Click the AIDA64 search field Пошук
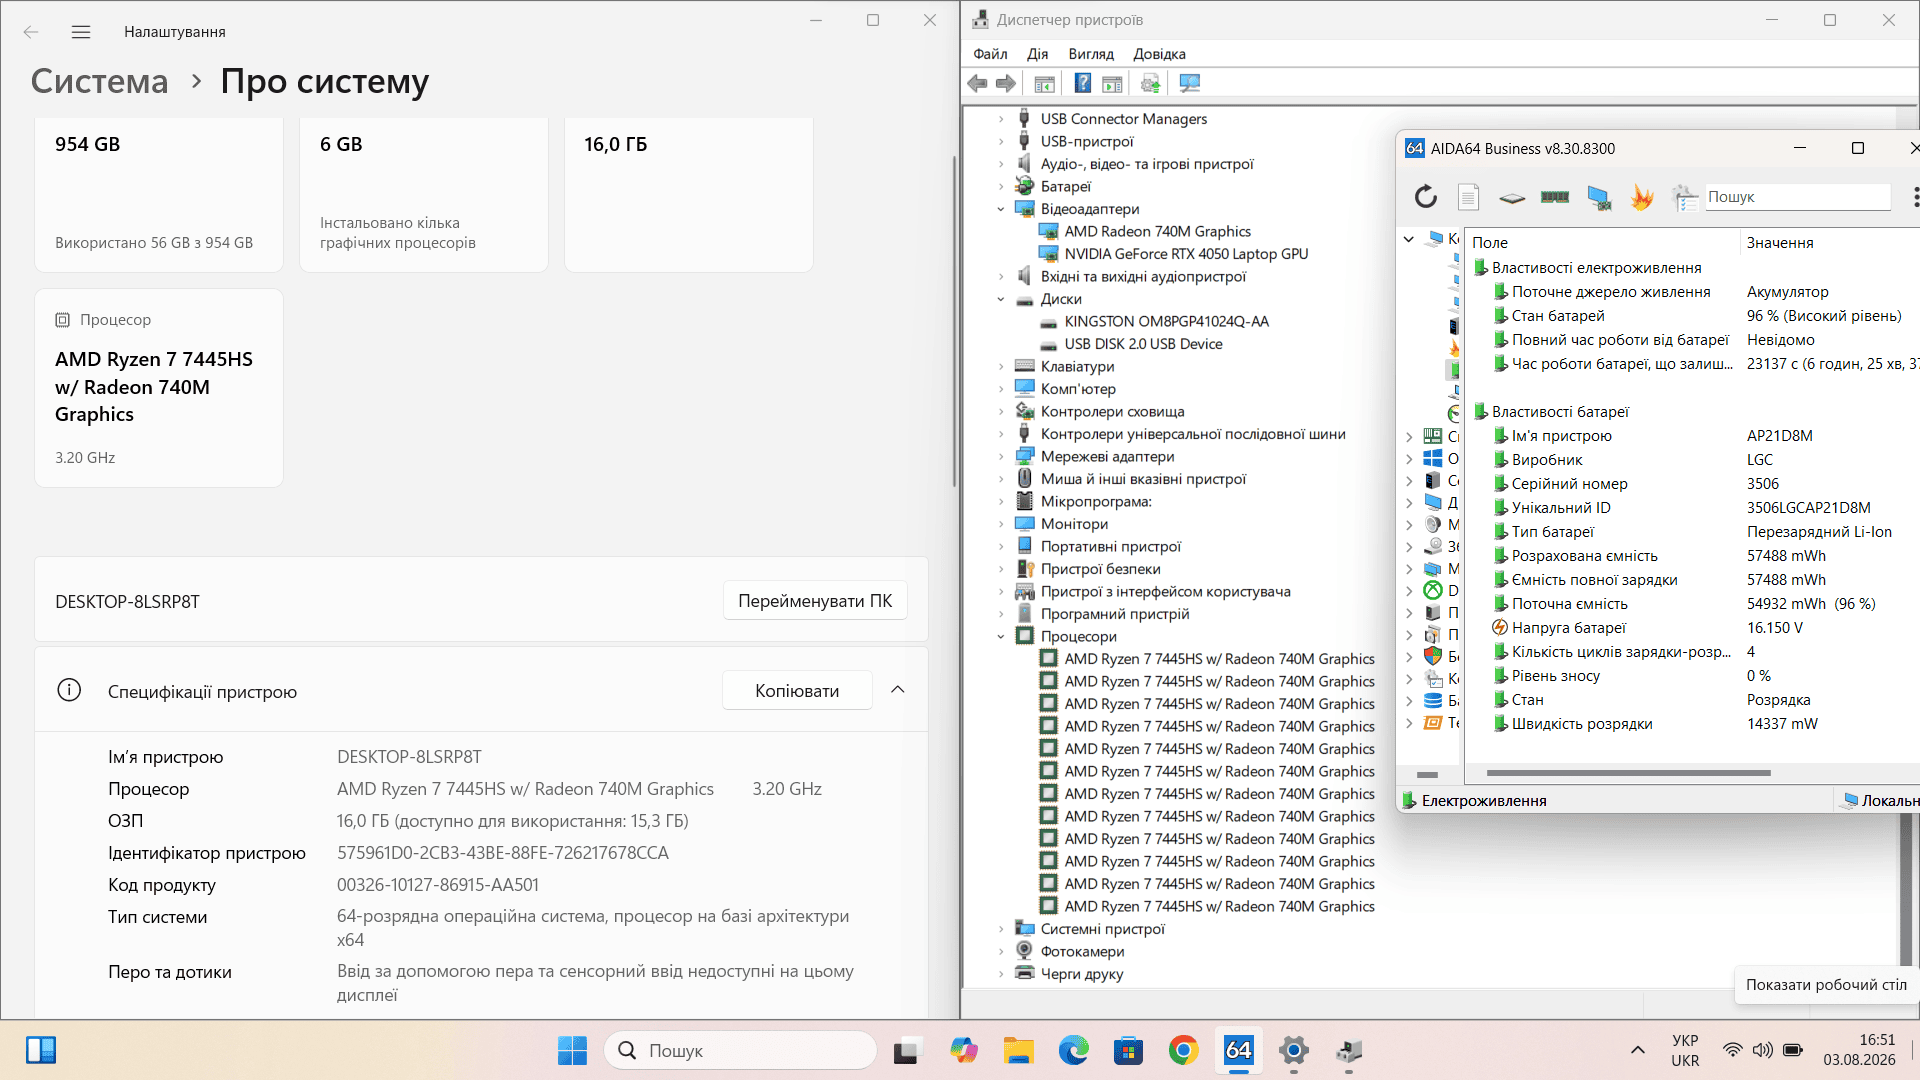 click(x=1797, y=197)
